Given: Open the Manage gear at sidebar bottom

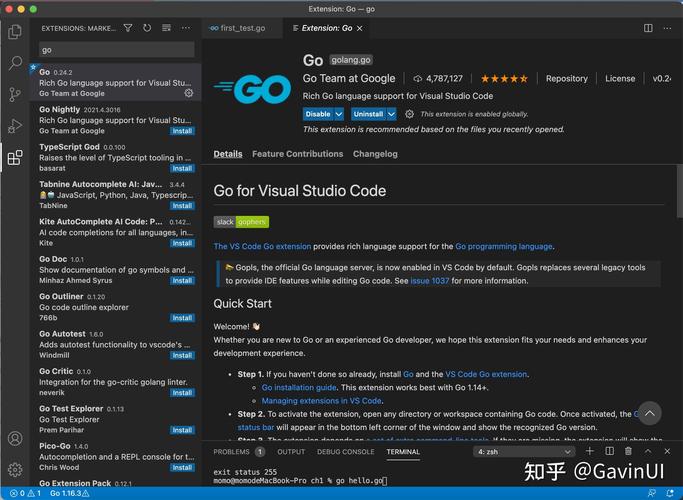Looking at the screenshot, I should tap(15, 470).
